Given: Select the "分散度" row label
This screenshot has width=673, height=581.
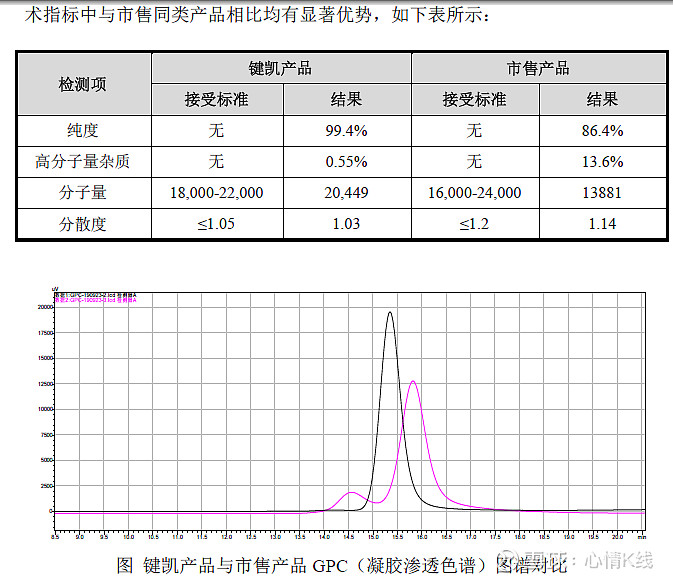Looking at the screenshot, I should point(83,224).
